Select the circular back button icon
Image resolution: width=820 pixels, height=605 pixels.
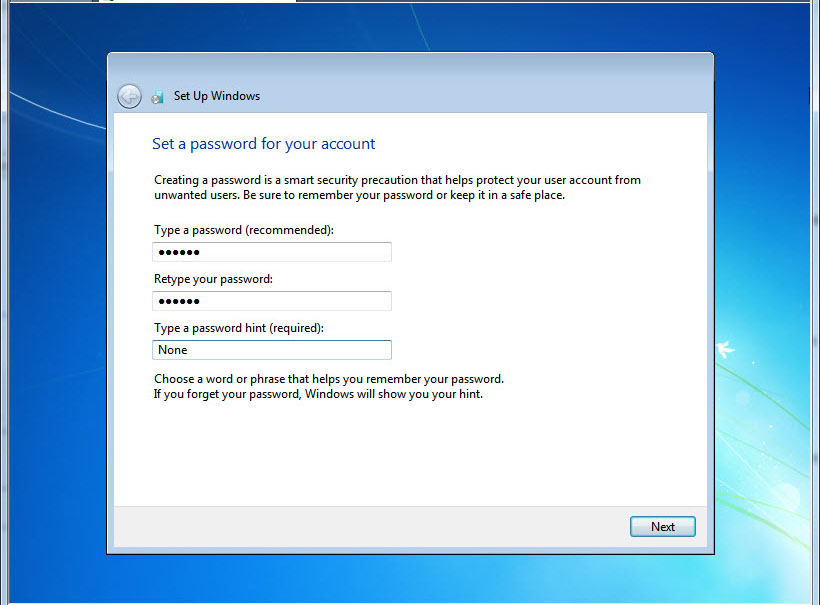[129, 95]
